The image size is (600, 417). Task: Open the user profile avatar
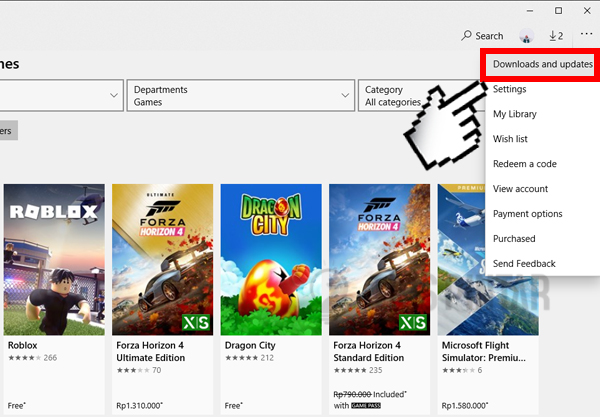coord(527,36)
